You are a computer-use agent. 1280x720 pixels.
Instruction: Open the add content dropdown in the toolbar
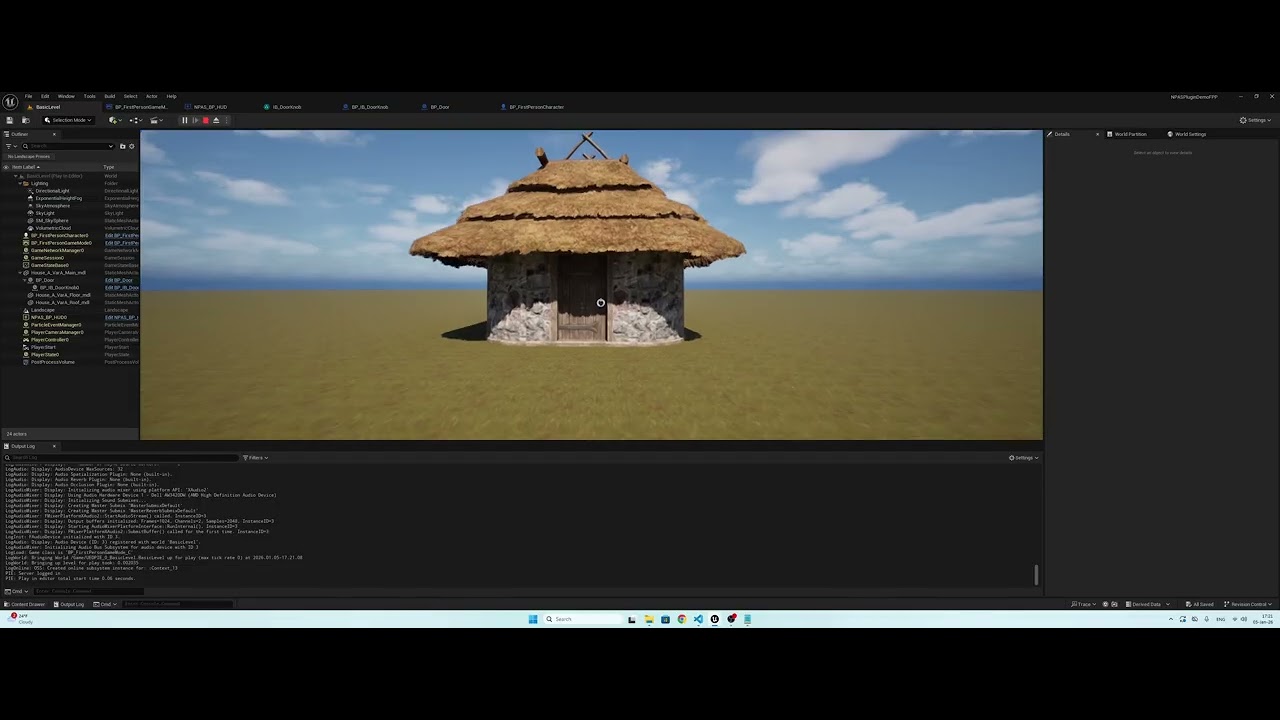click(x=115, y=120)
